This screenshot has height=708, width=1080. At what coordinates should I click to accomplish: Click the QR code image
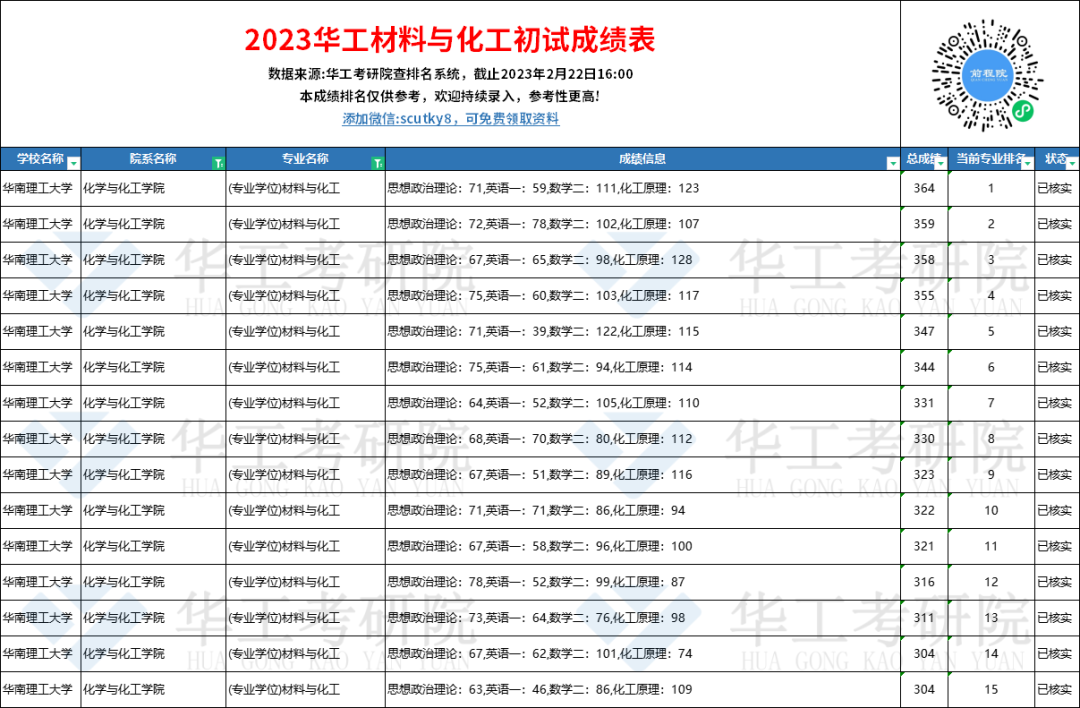point(987,74)
